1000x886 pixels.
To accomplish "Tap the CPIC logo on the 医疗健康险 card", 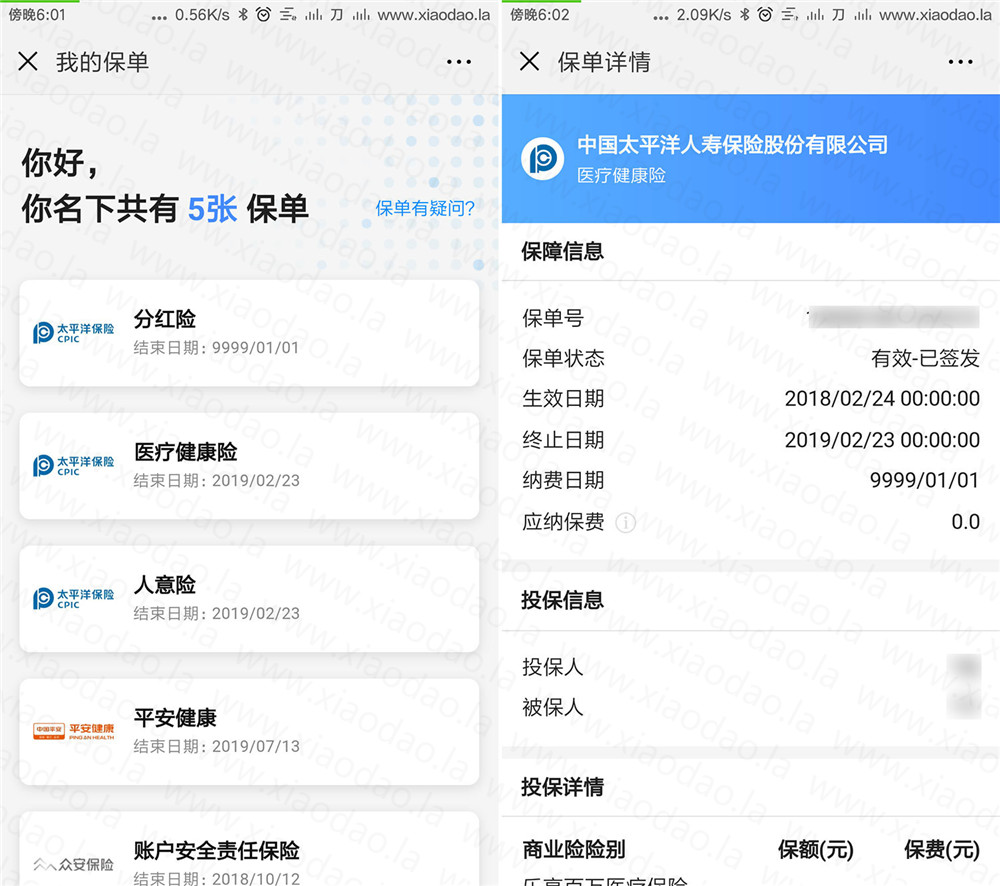I will pyautogui.click(x=73, y=466).
